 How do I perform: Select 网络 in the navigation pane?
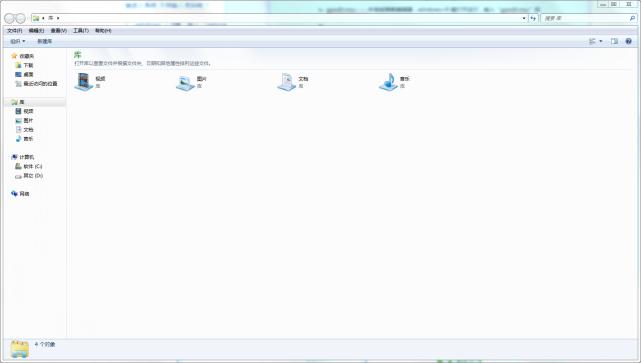20,194
